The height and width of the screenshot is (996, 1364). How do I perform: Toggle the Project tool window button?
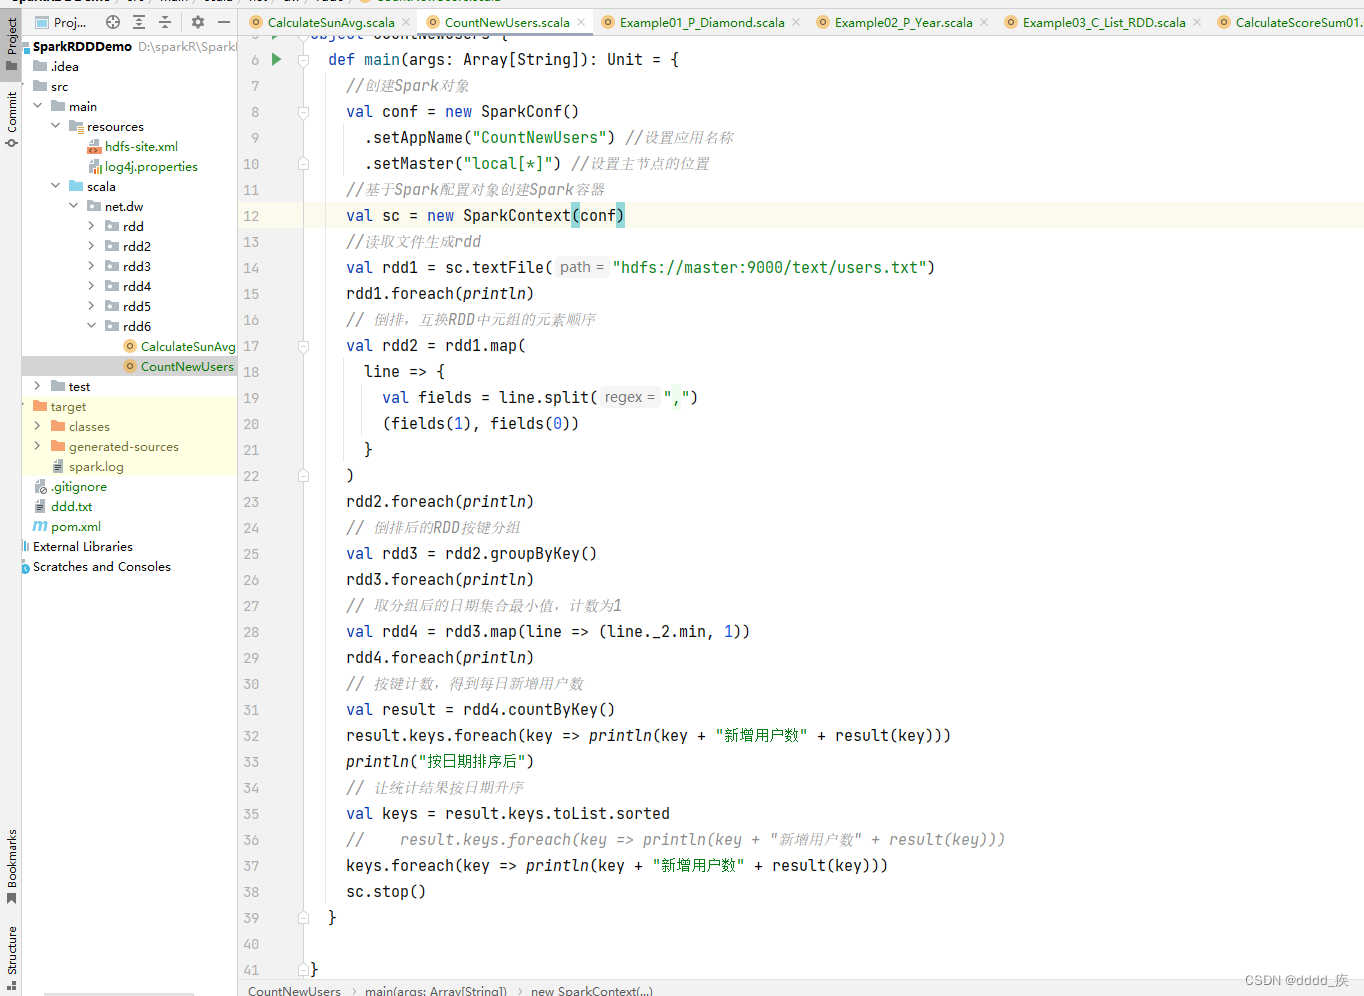11,44
